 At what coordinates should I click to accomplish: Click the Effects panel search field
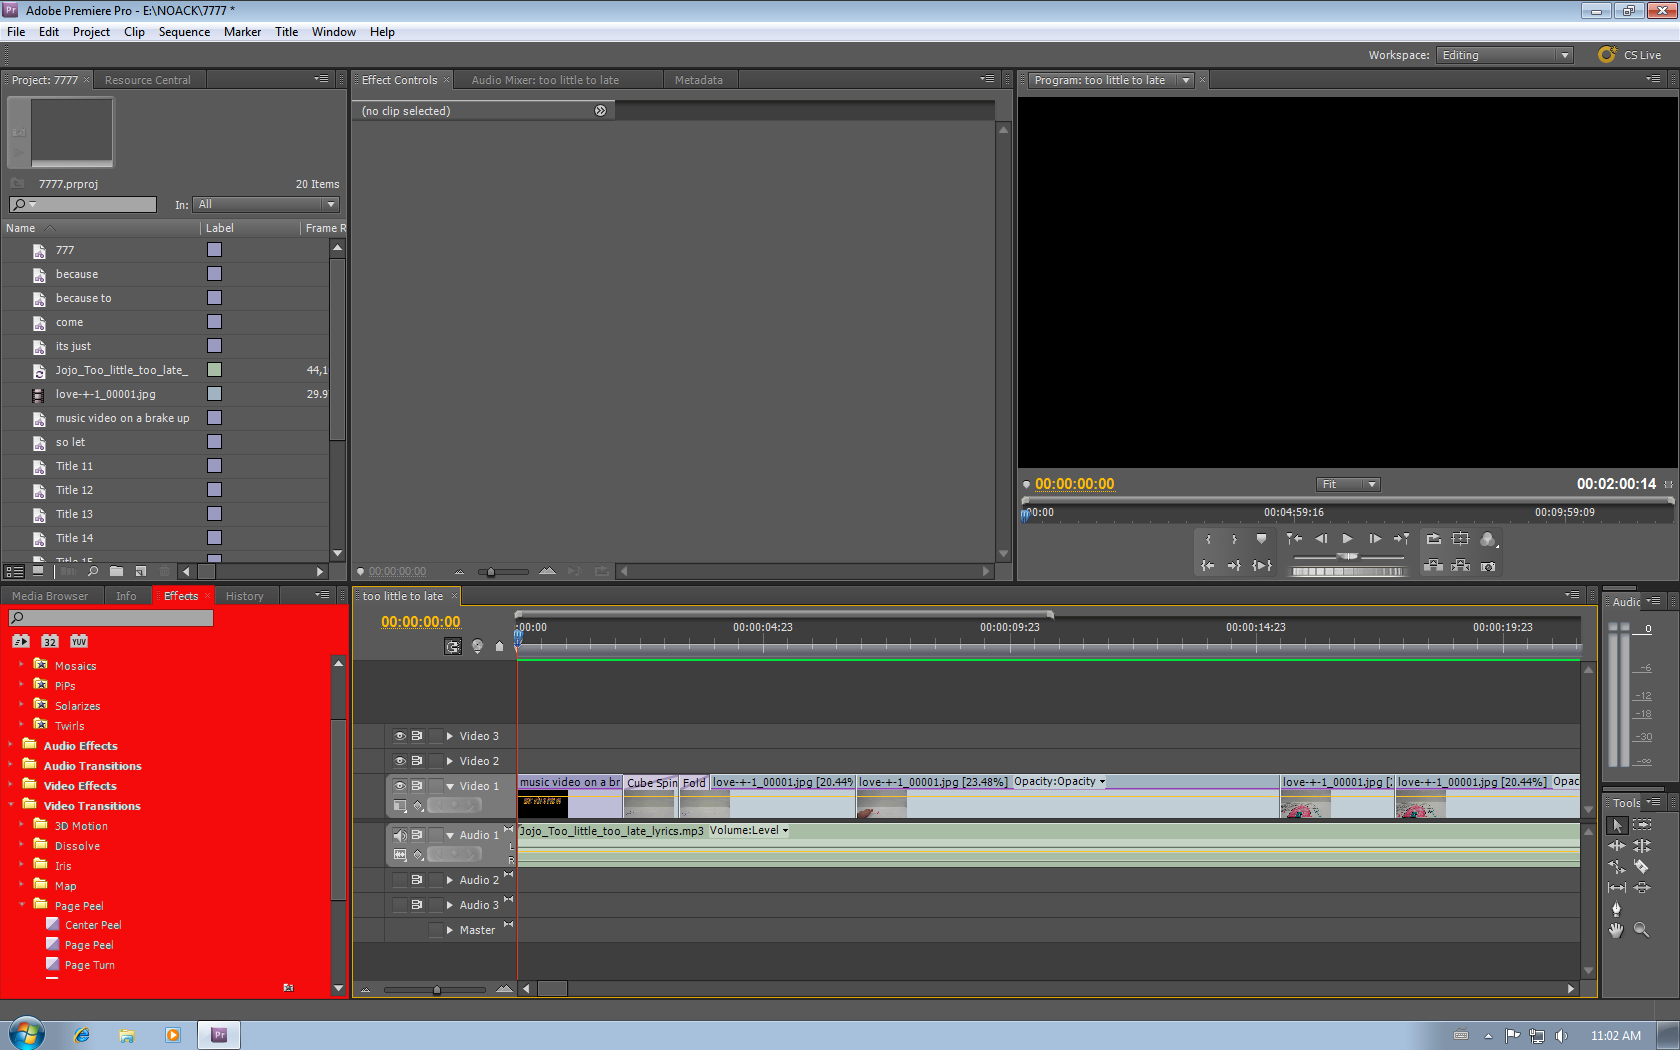point(111,618)
